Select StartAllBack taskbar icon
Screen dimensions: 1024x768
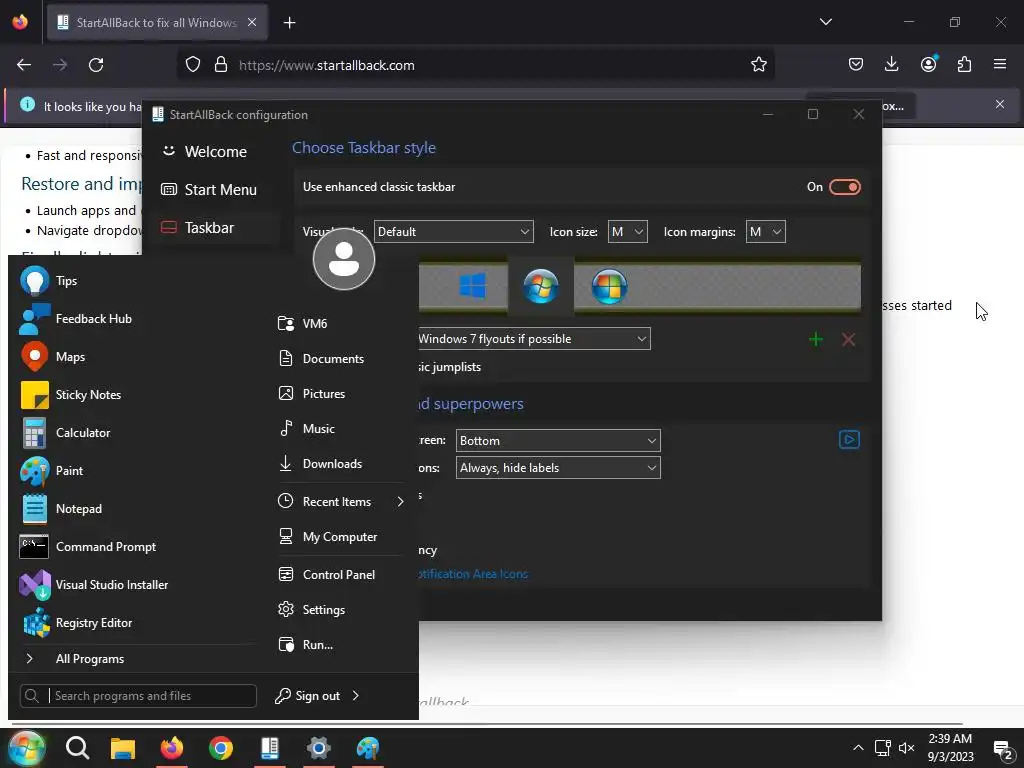click(x=270, y=748)
